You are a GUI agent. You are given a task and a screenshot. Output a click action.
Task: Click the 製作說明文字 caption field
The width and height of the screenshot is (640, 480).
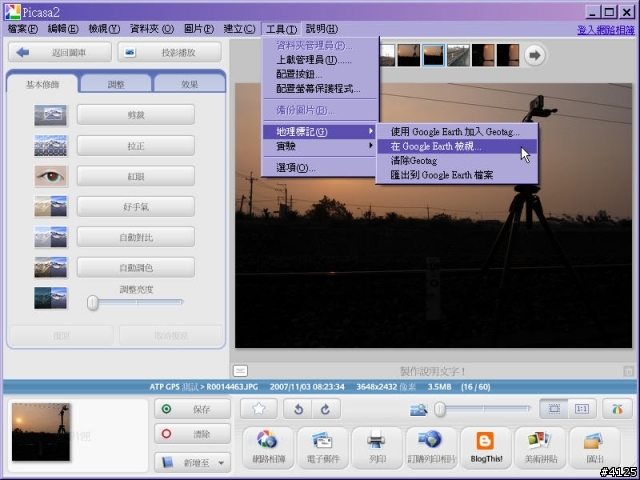pyautogui.click(x=433, y=371)
